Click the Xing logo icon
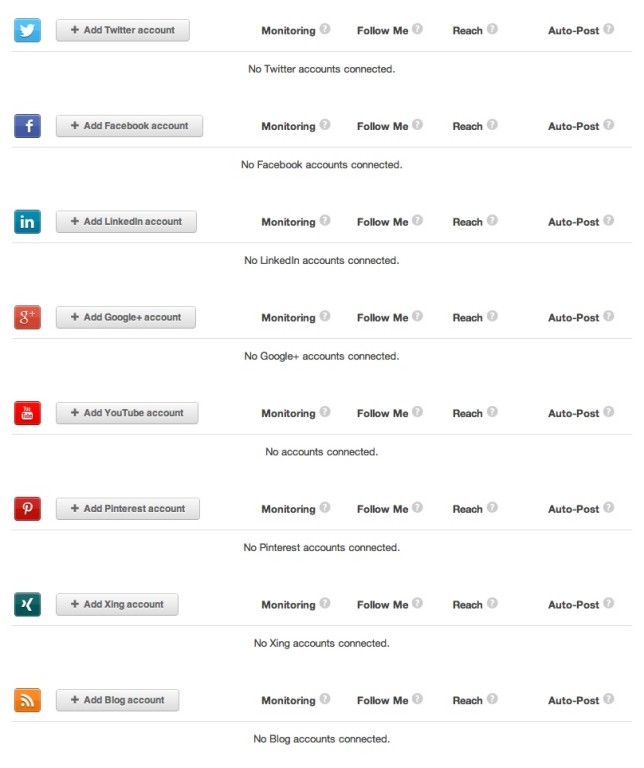 (27, 604)
